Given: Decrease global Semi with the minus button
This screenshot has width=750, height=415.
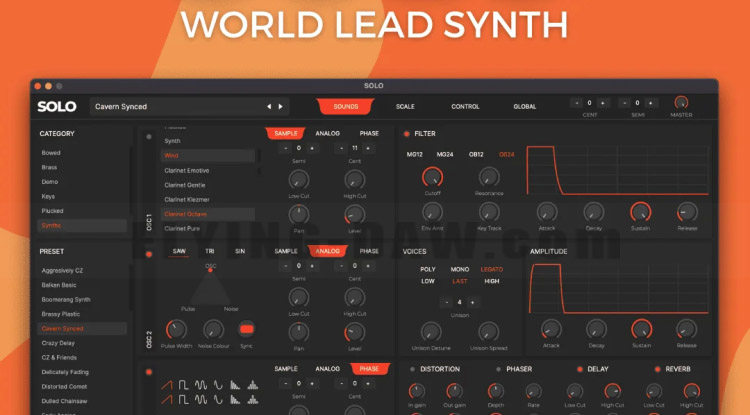Looking at the screenshot, I should (x=624, y=103).
